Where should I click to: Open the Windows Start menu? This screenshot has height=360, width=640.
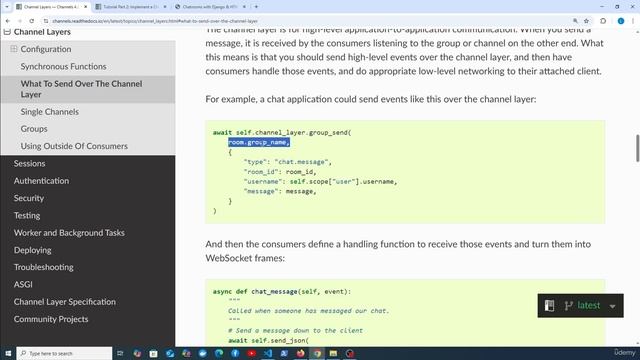[x=8, y=353]
